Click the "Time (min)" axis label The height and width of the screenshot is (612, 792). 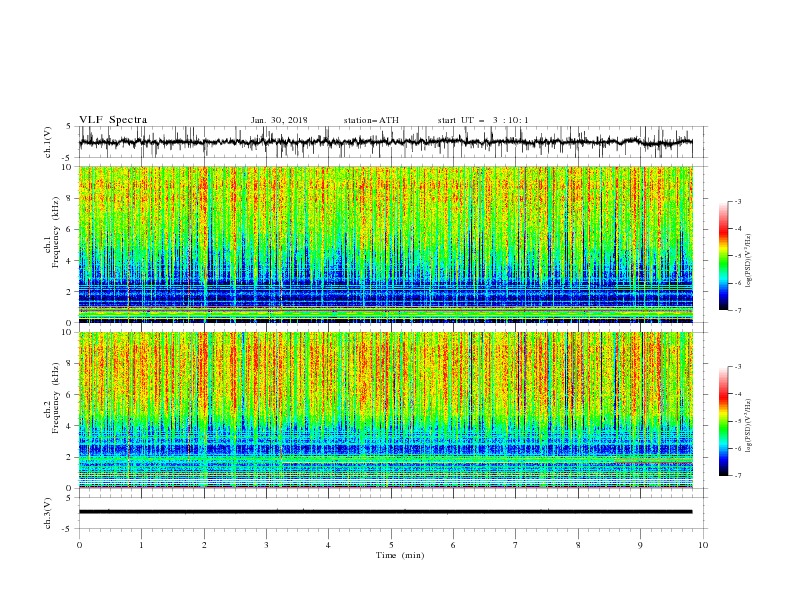pos(400,555)
